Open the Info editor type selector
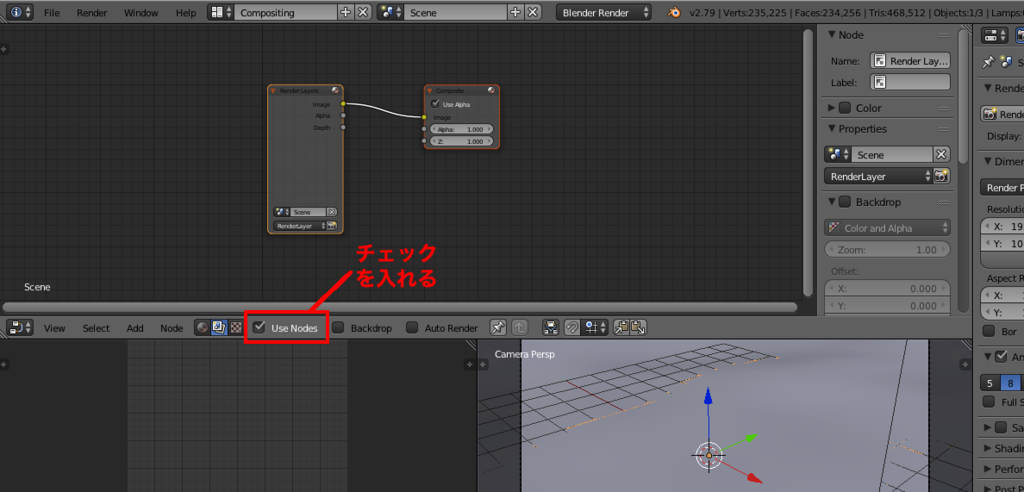 point(20,12)
